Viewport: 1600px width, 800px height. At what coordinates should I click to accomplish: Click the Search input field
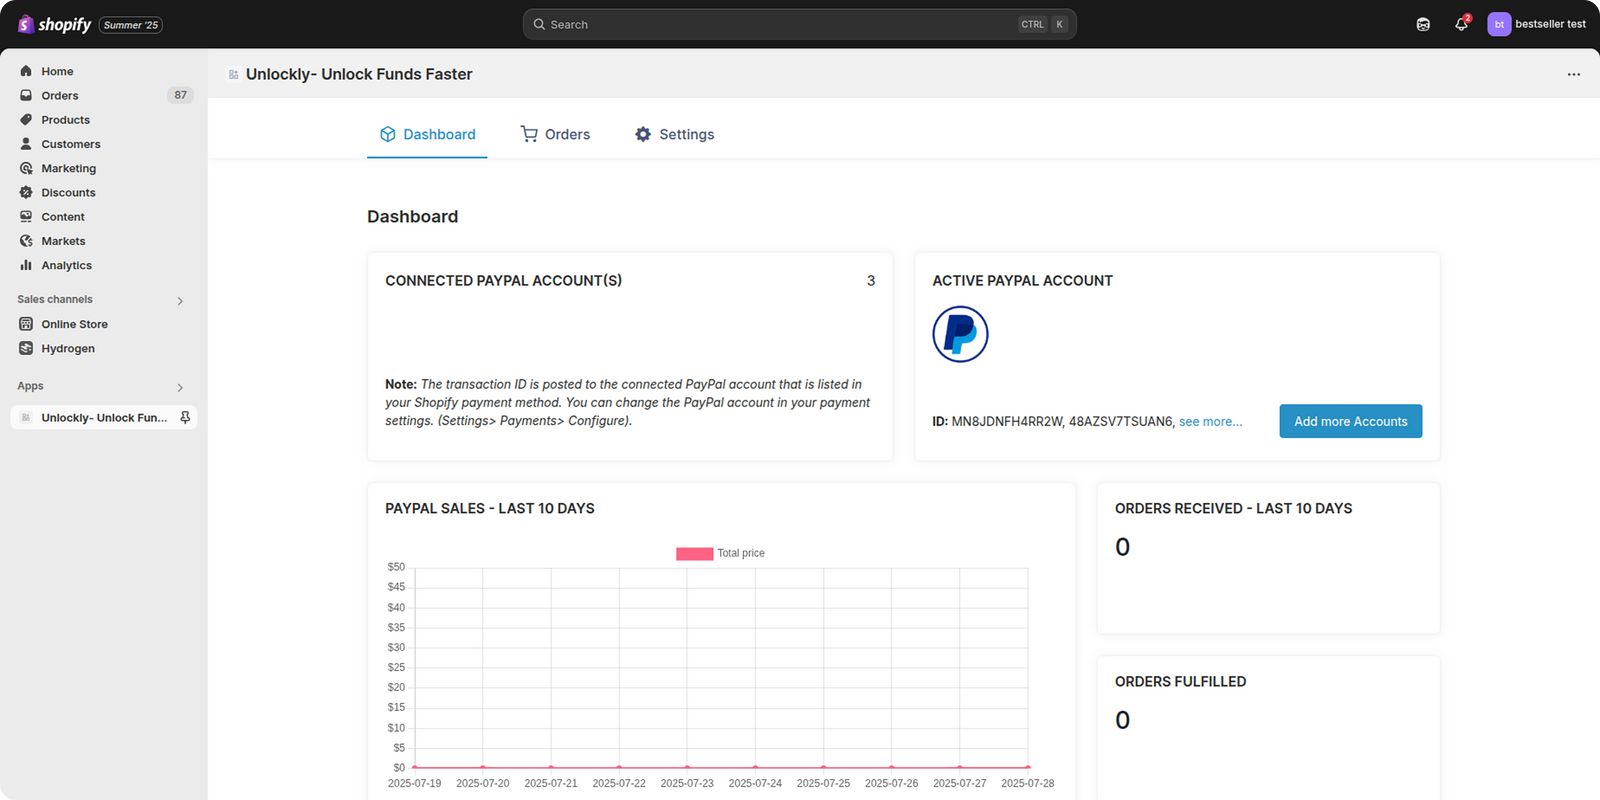click(780, 24)
